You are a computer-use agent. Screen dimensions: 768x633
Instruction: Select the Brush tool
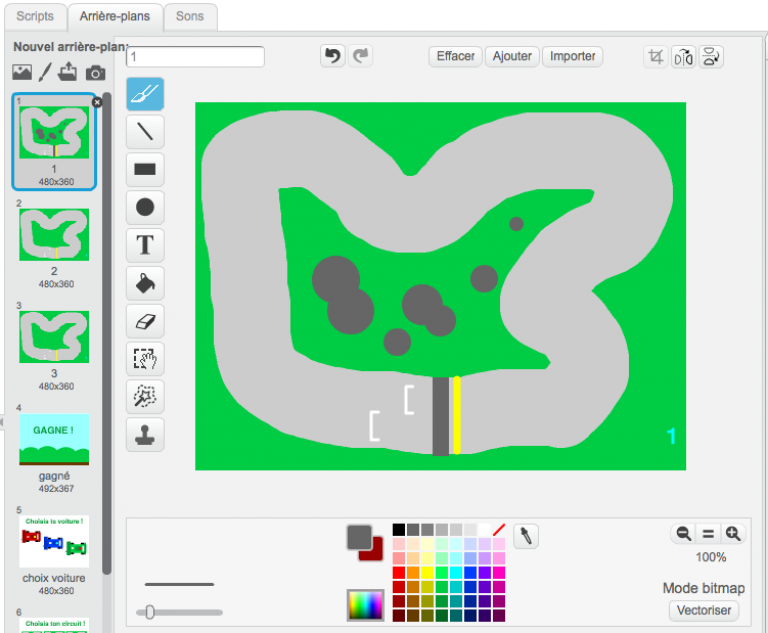point(145,93)
